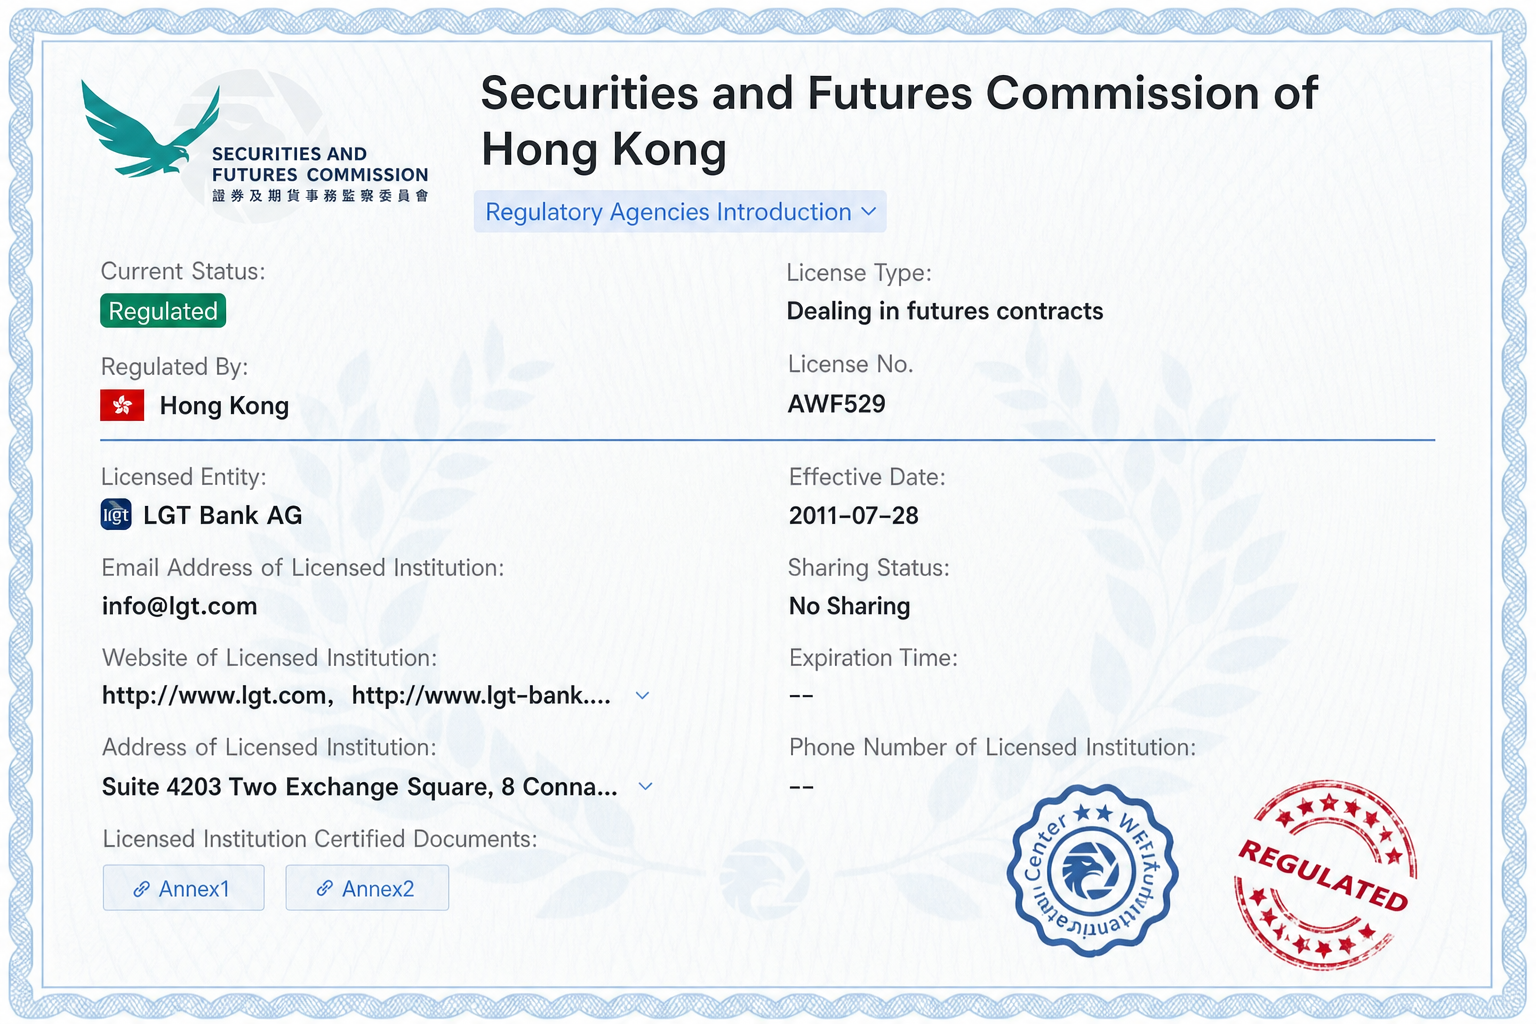Click the blue WikiFX center seal

click(x=1092, y=870)
